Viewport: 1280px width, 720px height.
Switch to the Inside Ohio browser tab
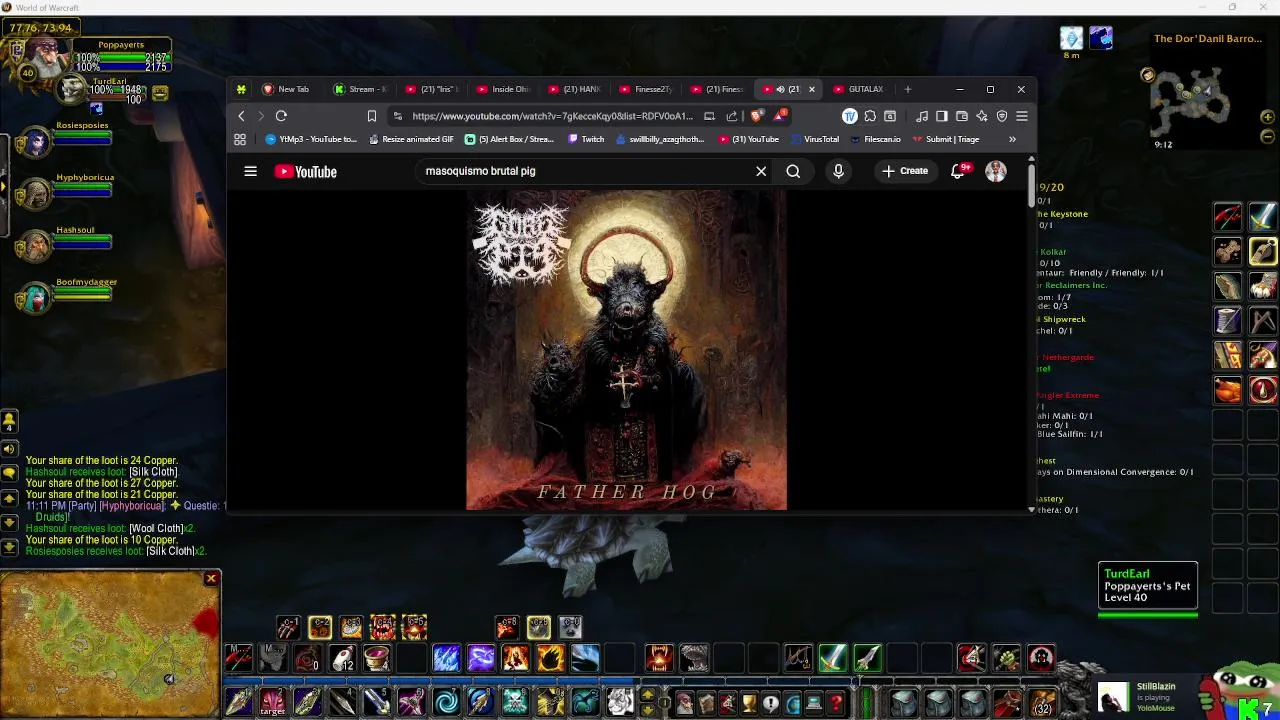tap(504, 89)
